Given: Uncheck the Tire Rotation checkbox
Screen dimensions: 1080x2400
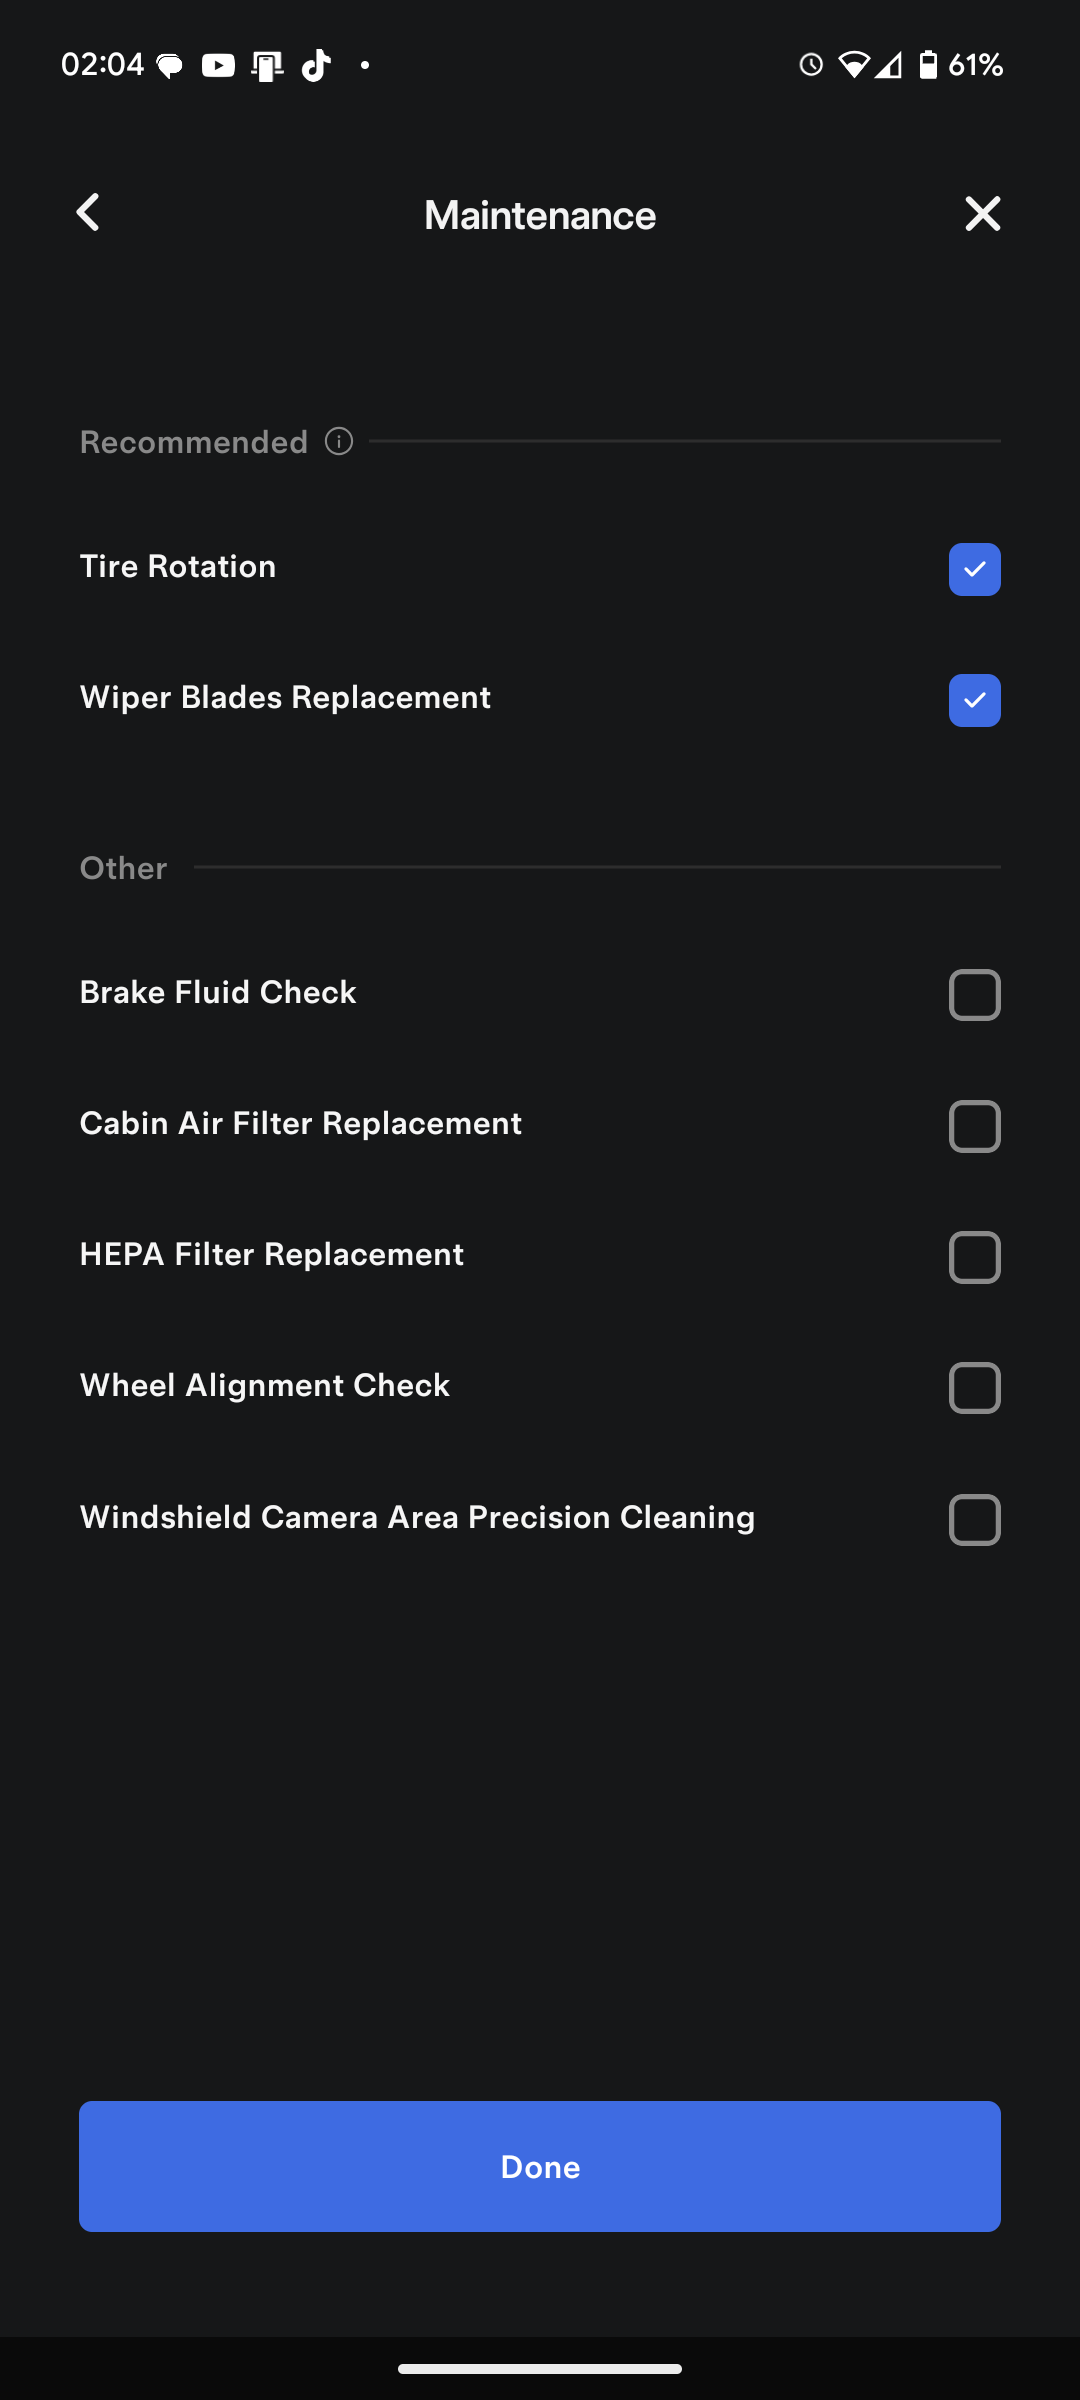Looking at the screenshot, I should 974,569.
